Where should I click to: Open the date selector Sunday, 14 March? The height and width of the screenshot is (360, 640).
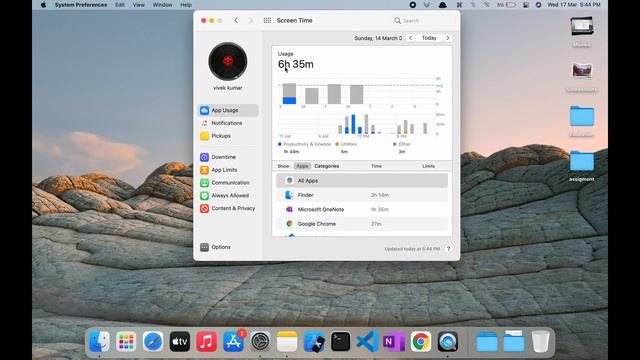[378, 38]
